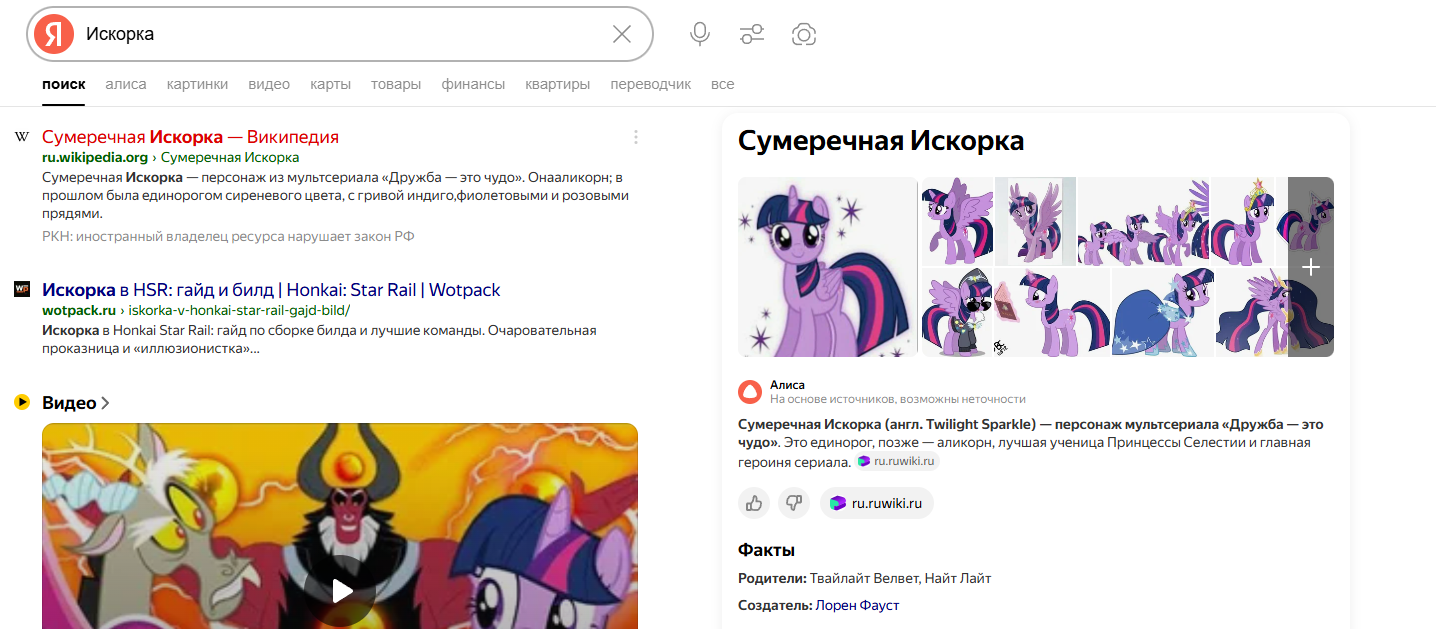Open Сумеречная Искорка — Википедия result
Image resolution: width=1436 pixels, height=629 pixels.
pos(190,137)
